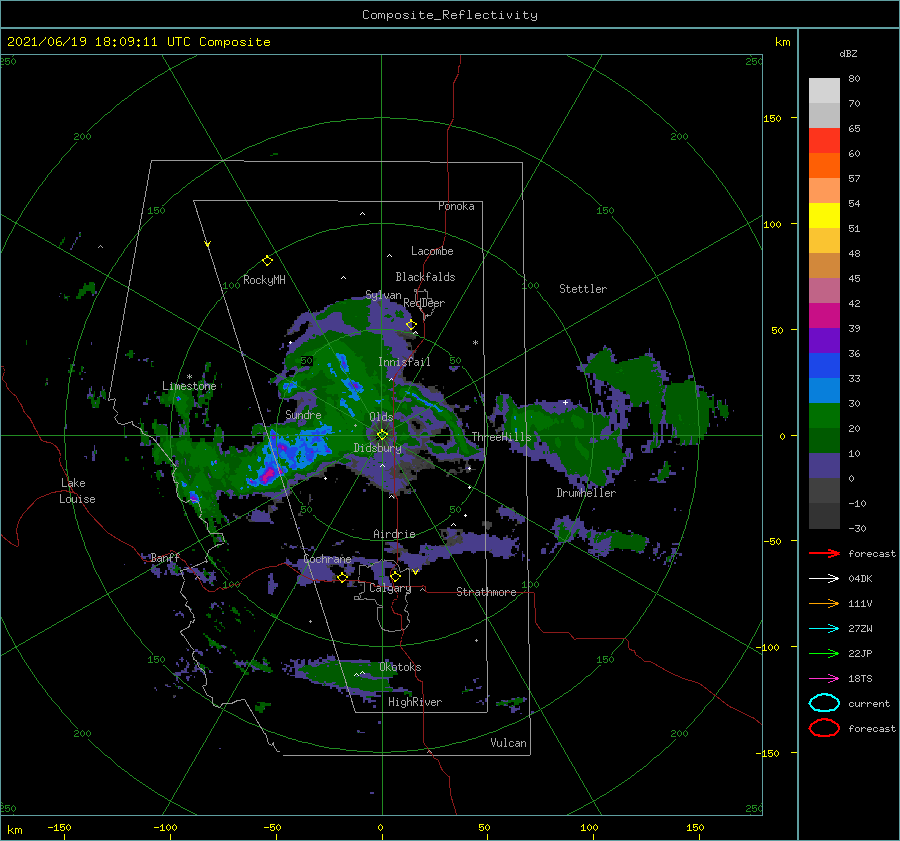The image size is (900, 841).
Task: Click the yellow diamond marker below Cochrane
Action: tap(343, 577)
